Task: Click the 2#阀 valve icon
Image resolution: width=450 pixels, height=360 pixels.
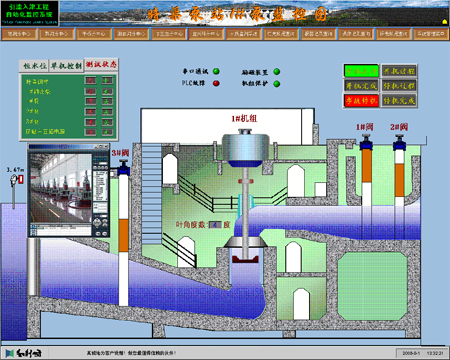Action: 399,142
